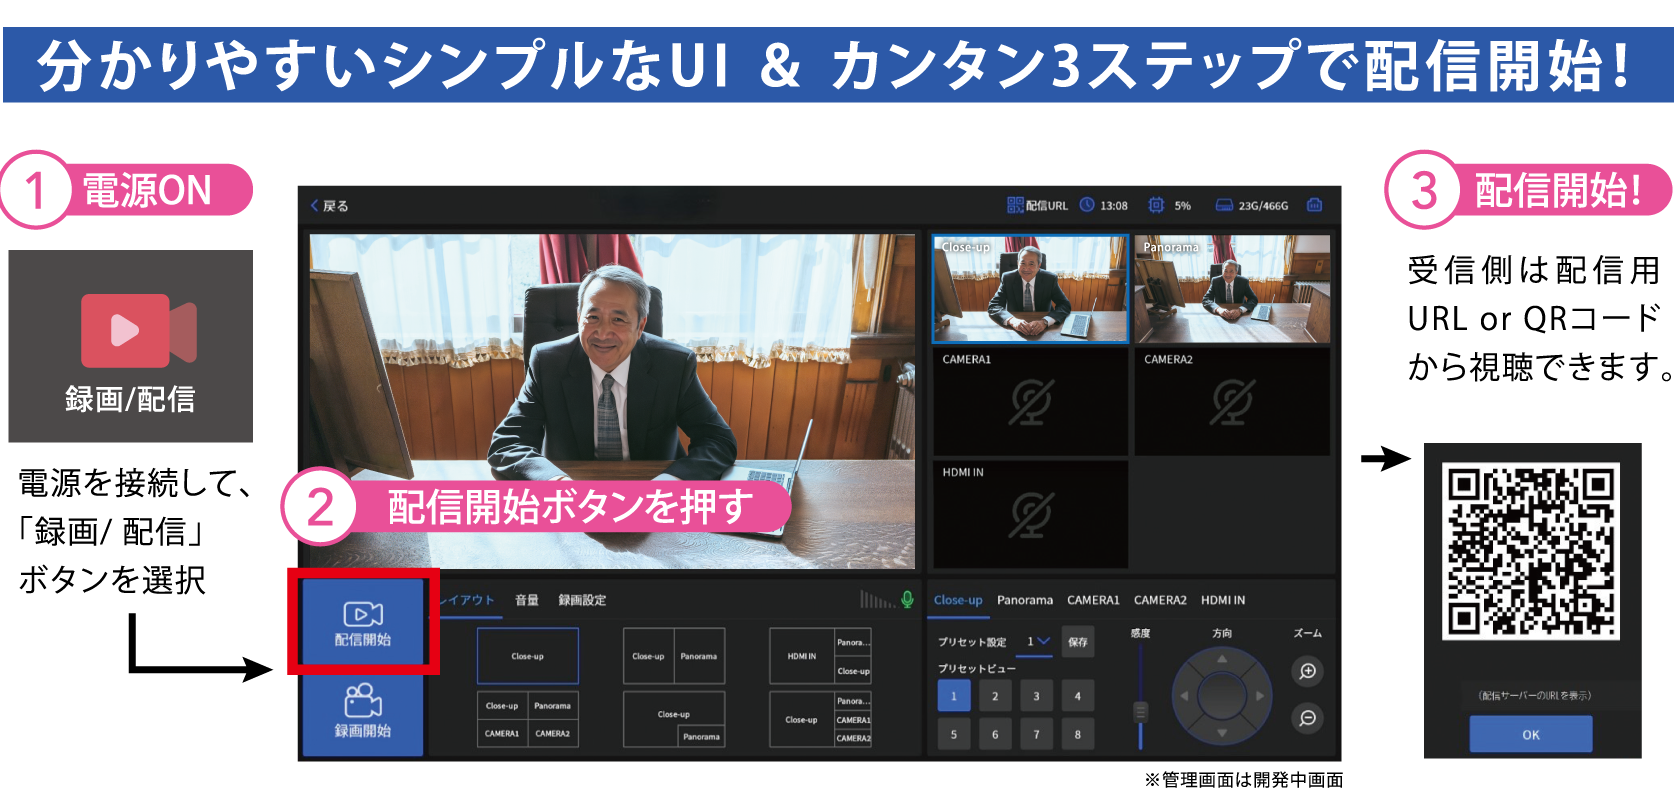The height and width of the screenshot is (790, 1676).
Task: Click the 保存 preset save button
Action: [x=1077, y=642]
